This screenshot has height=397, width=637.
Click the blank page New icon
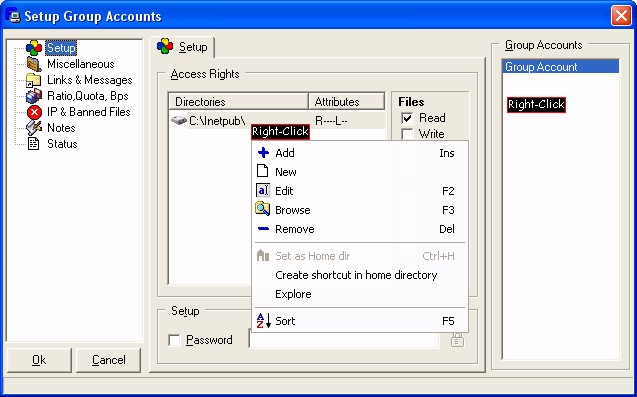pos(262,171)
